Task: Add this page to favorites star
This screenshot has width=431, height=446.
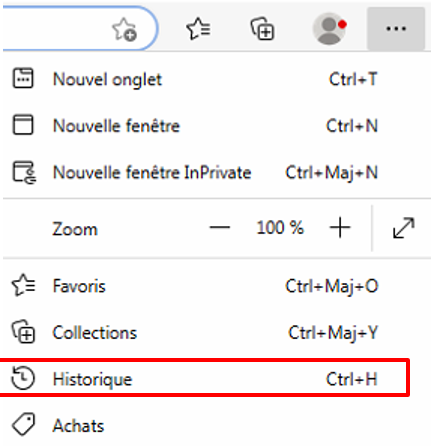Action: pos(124,29)
